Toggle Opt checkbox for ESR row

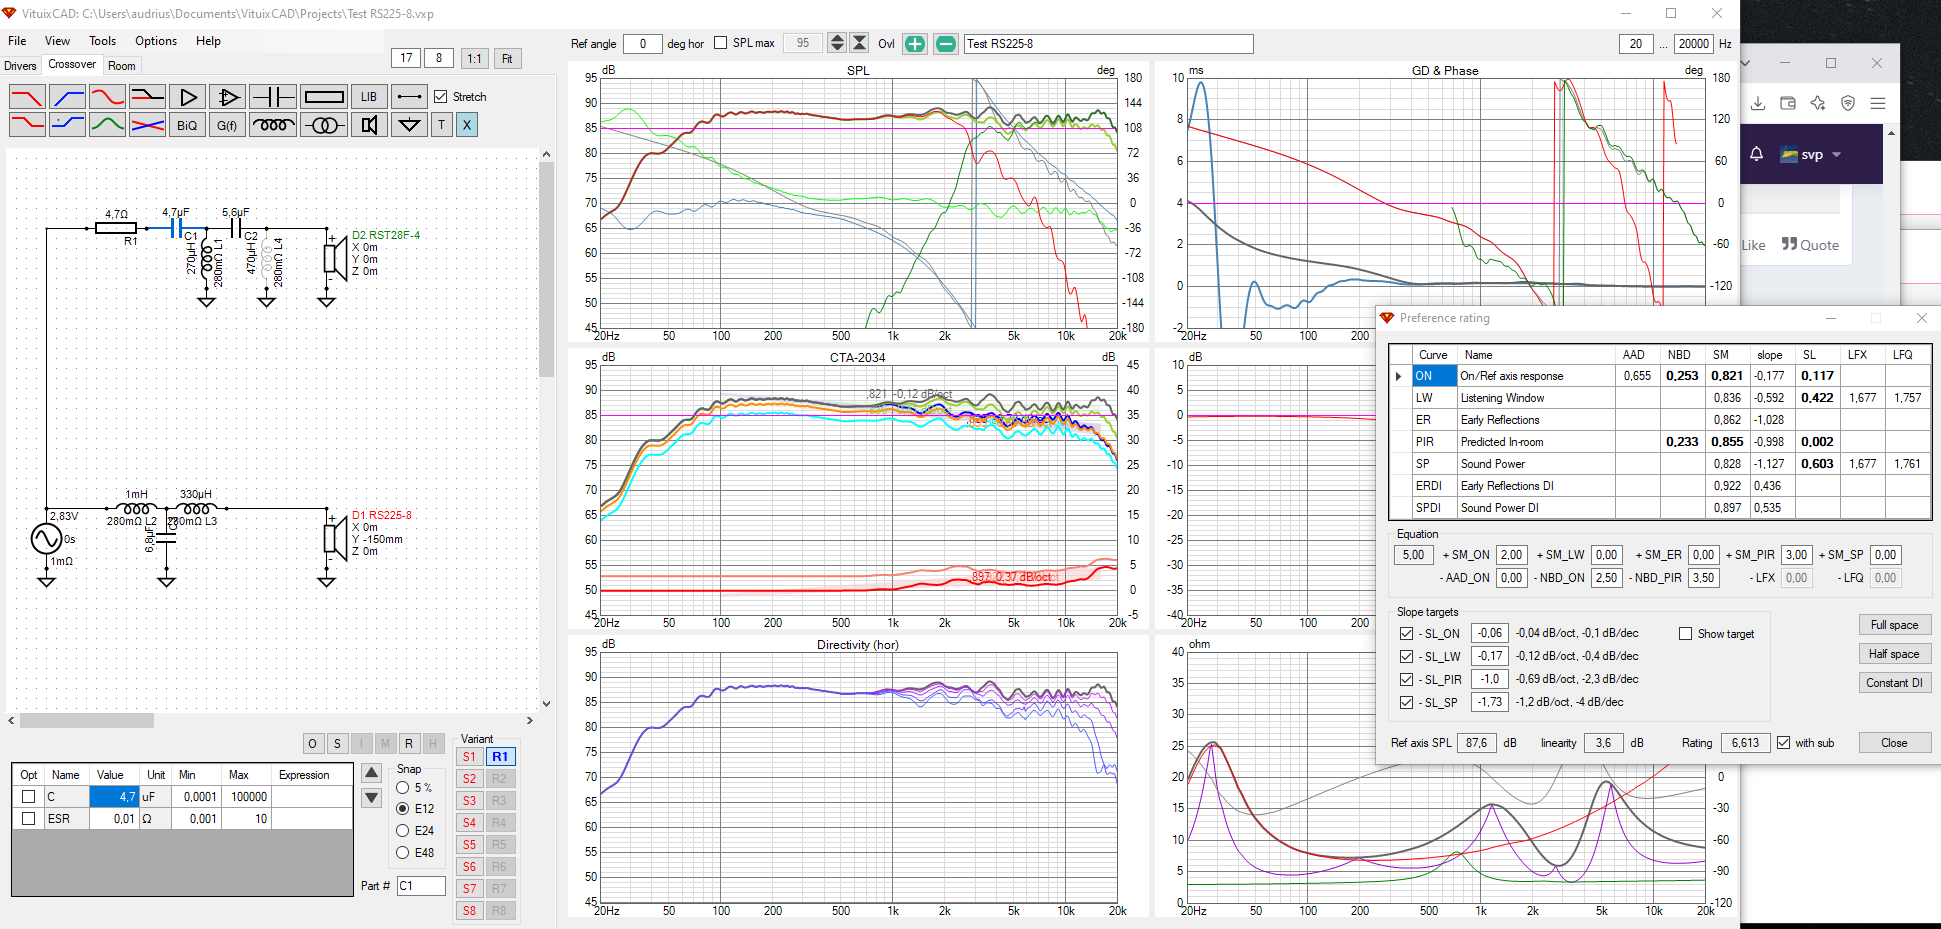pos(28,819)
